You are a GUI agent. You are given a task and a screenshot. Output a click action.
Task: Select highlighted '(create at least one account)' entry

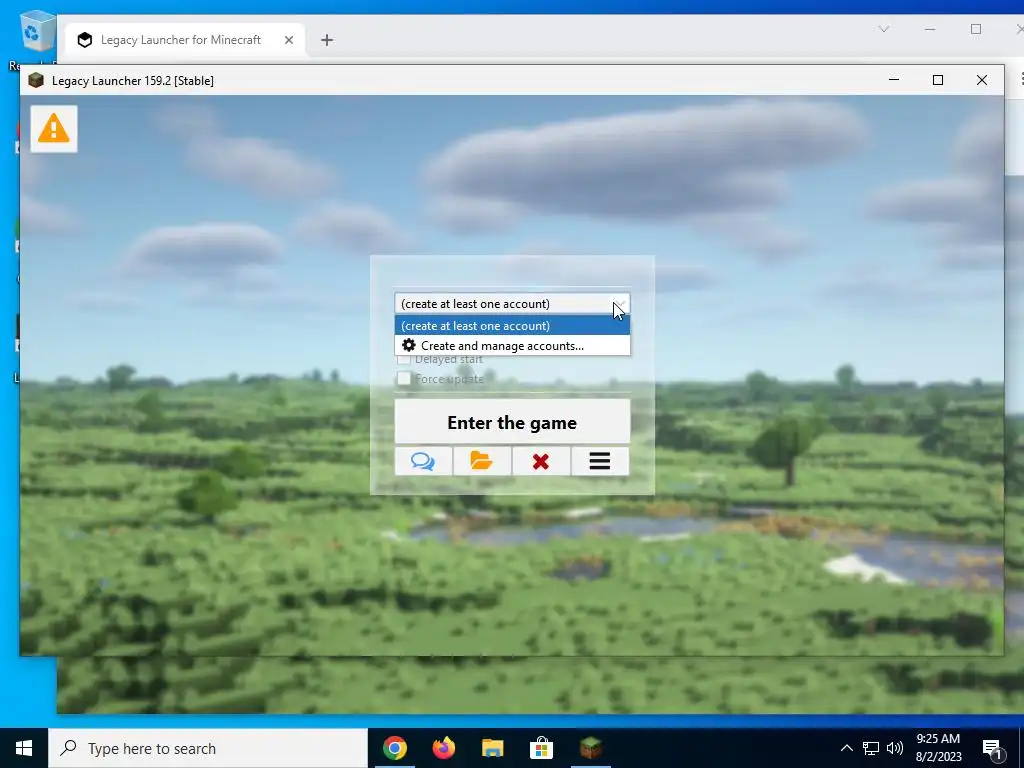(512, 325)
